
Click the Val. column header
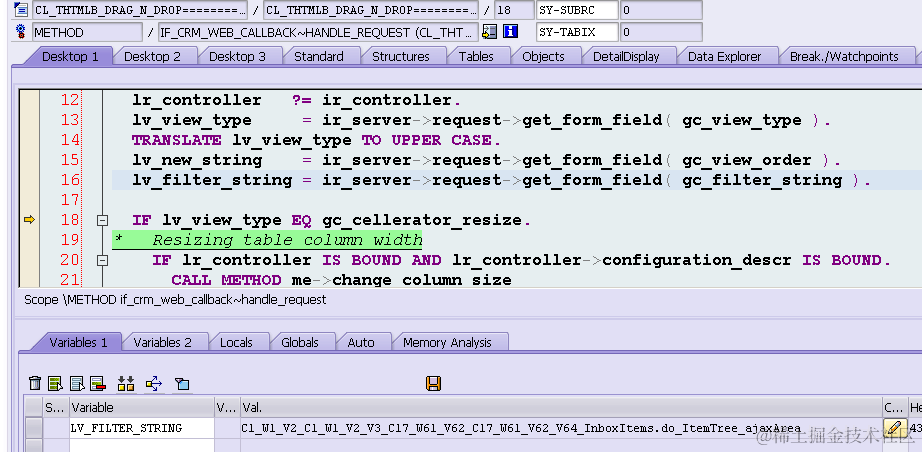[561, 407]
